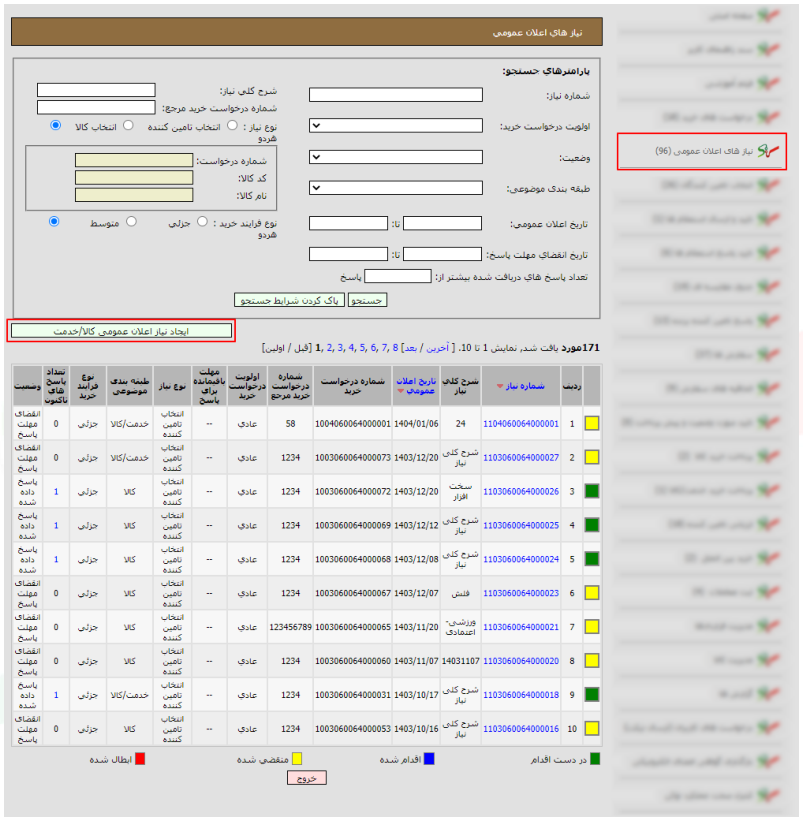Open نیاز های اعلان عمومی (96) sidebar icon
The width and height of the screenshot is (803, 821).
[x=768, y=151]
